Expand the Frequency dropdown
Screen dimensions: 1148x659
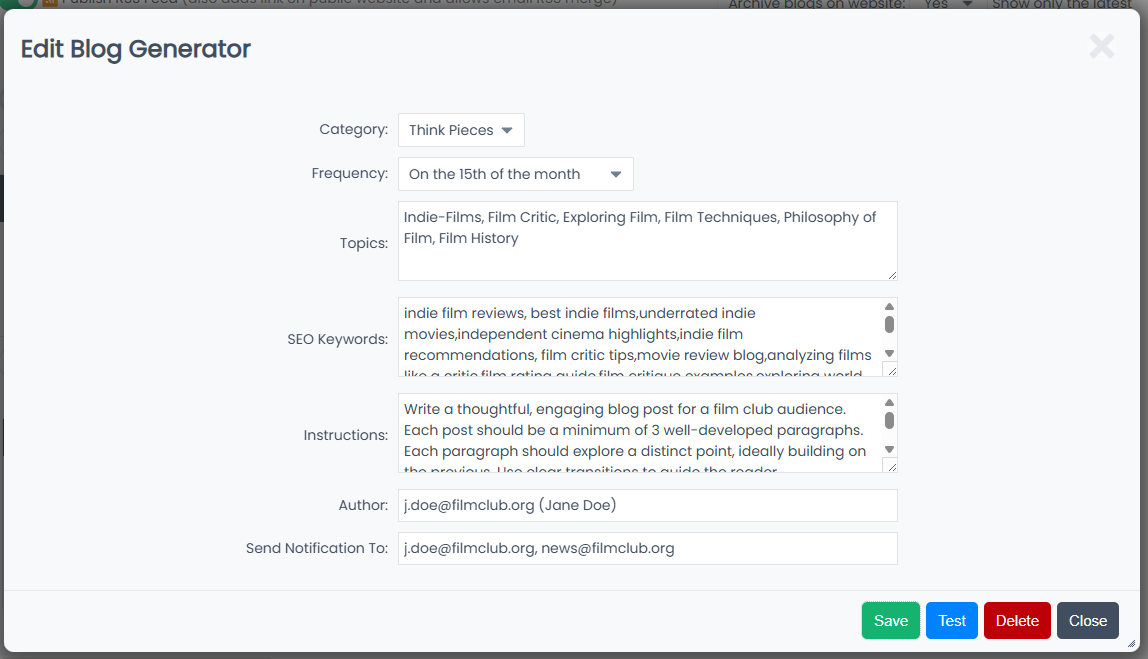[x=515, y=174]
